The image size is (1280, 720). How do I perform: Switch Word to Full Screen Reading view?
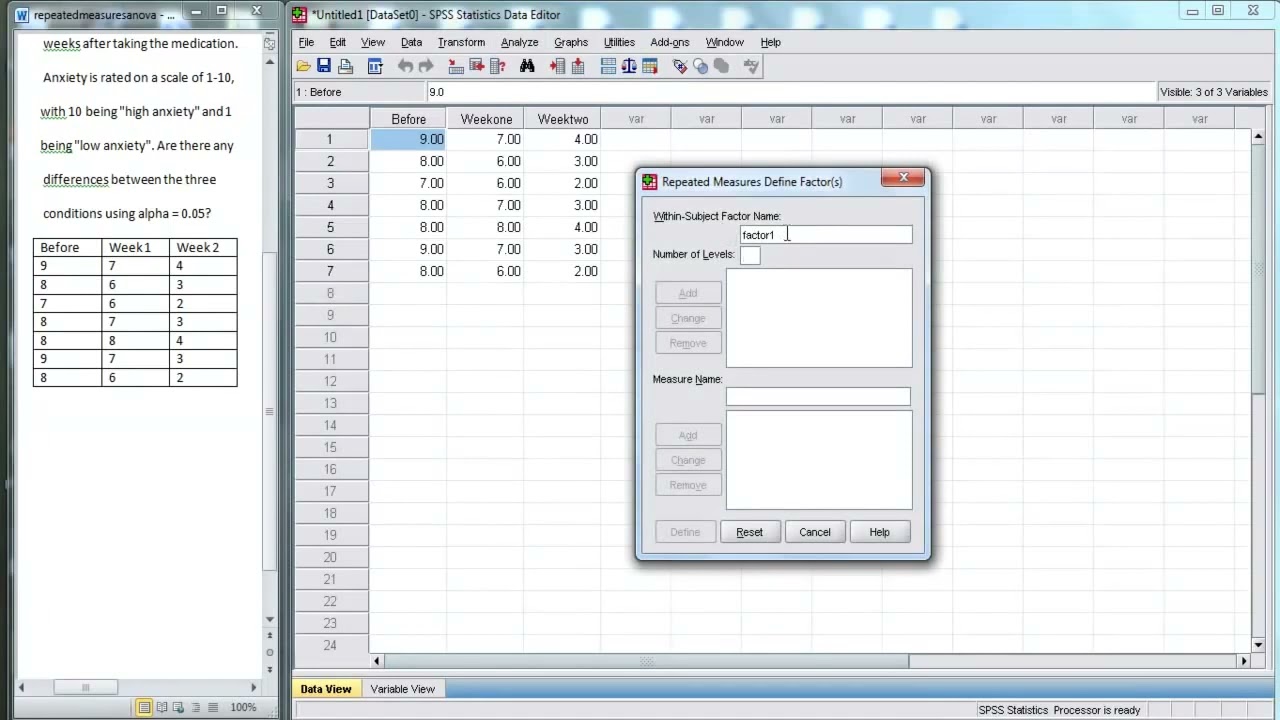tap(161, 707)
